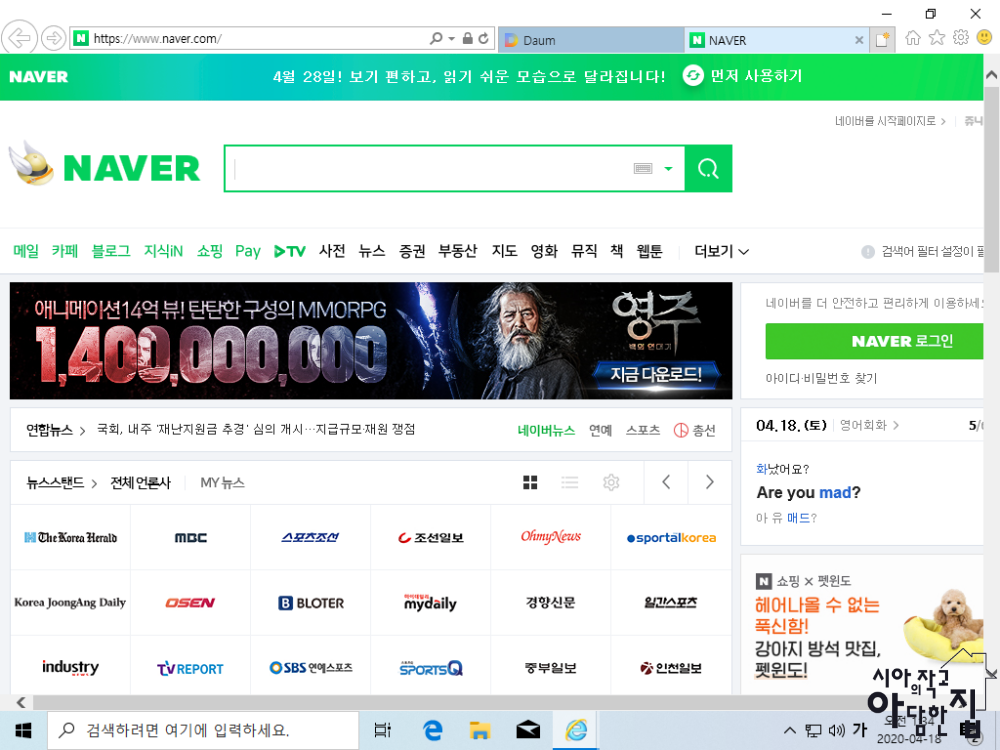Viewport: 1000px width, 750px height.
Task: Click the 스포츠 news link
Action: coord(643,430)
